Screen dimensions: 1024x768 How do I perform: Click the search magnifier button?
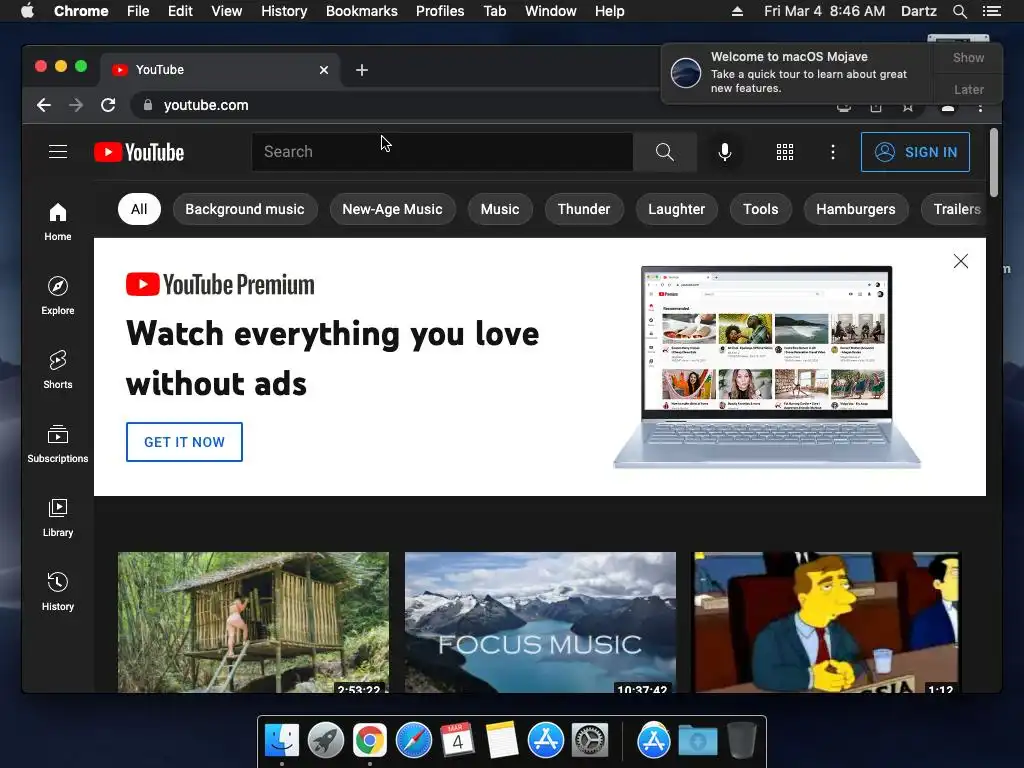665,152
